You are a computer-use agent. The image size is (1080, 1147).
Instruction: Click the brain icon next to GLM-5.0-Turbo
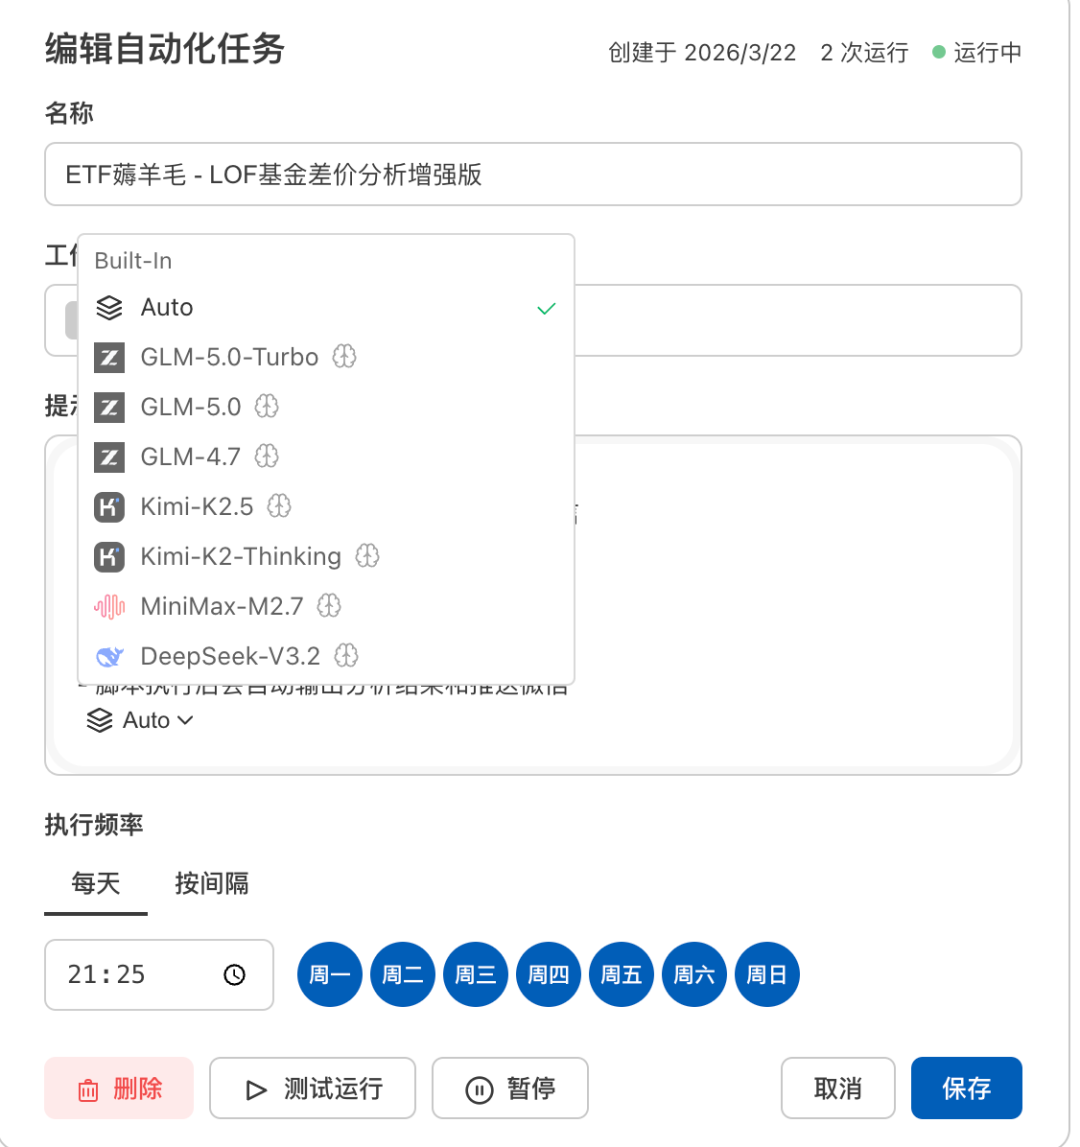tap(344, 357)
